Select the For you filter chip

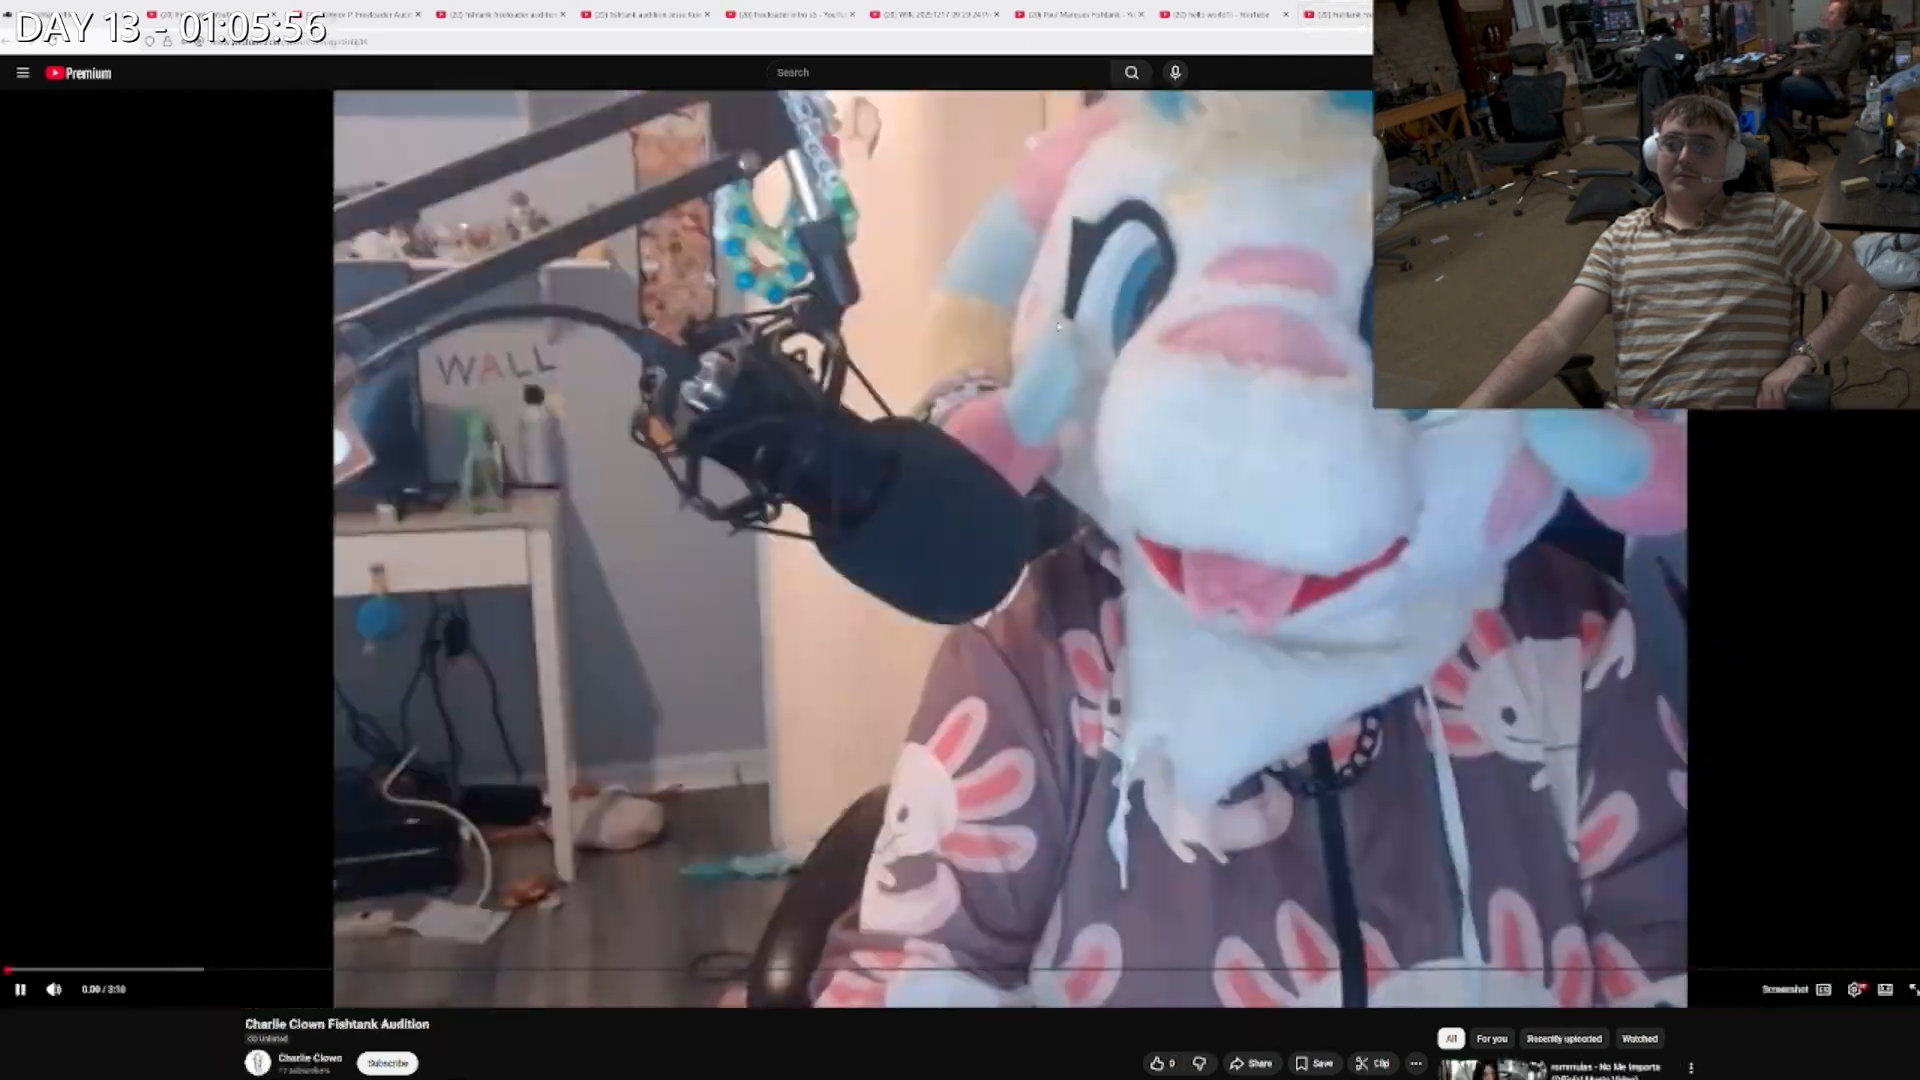pos(1491,1039)
